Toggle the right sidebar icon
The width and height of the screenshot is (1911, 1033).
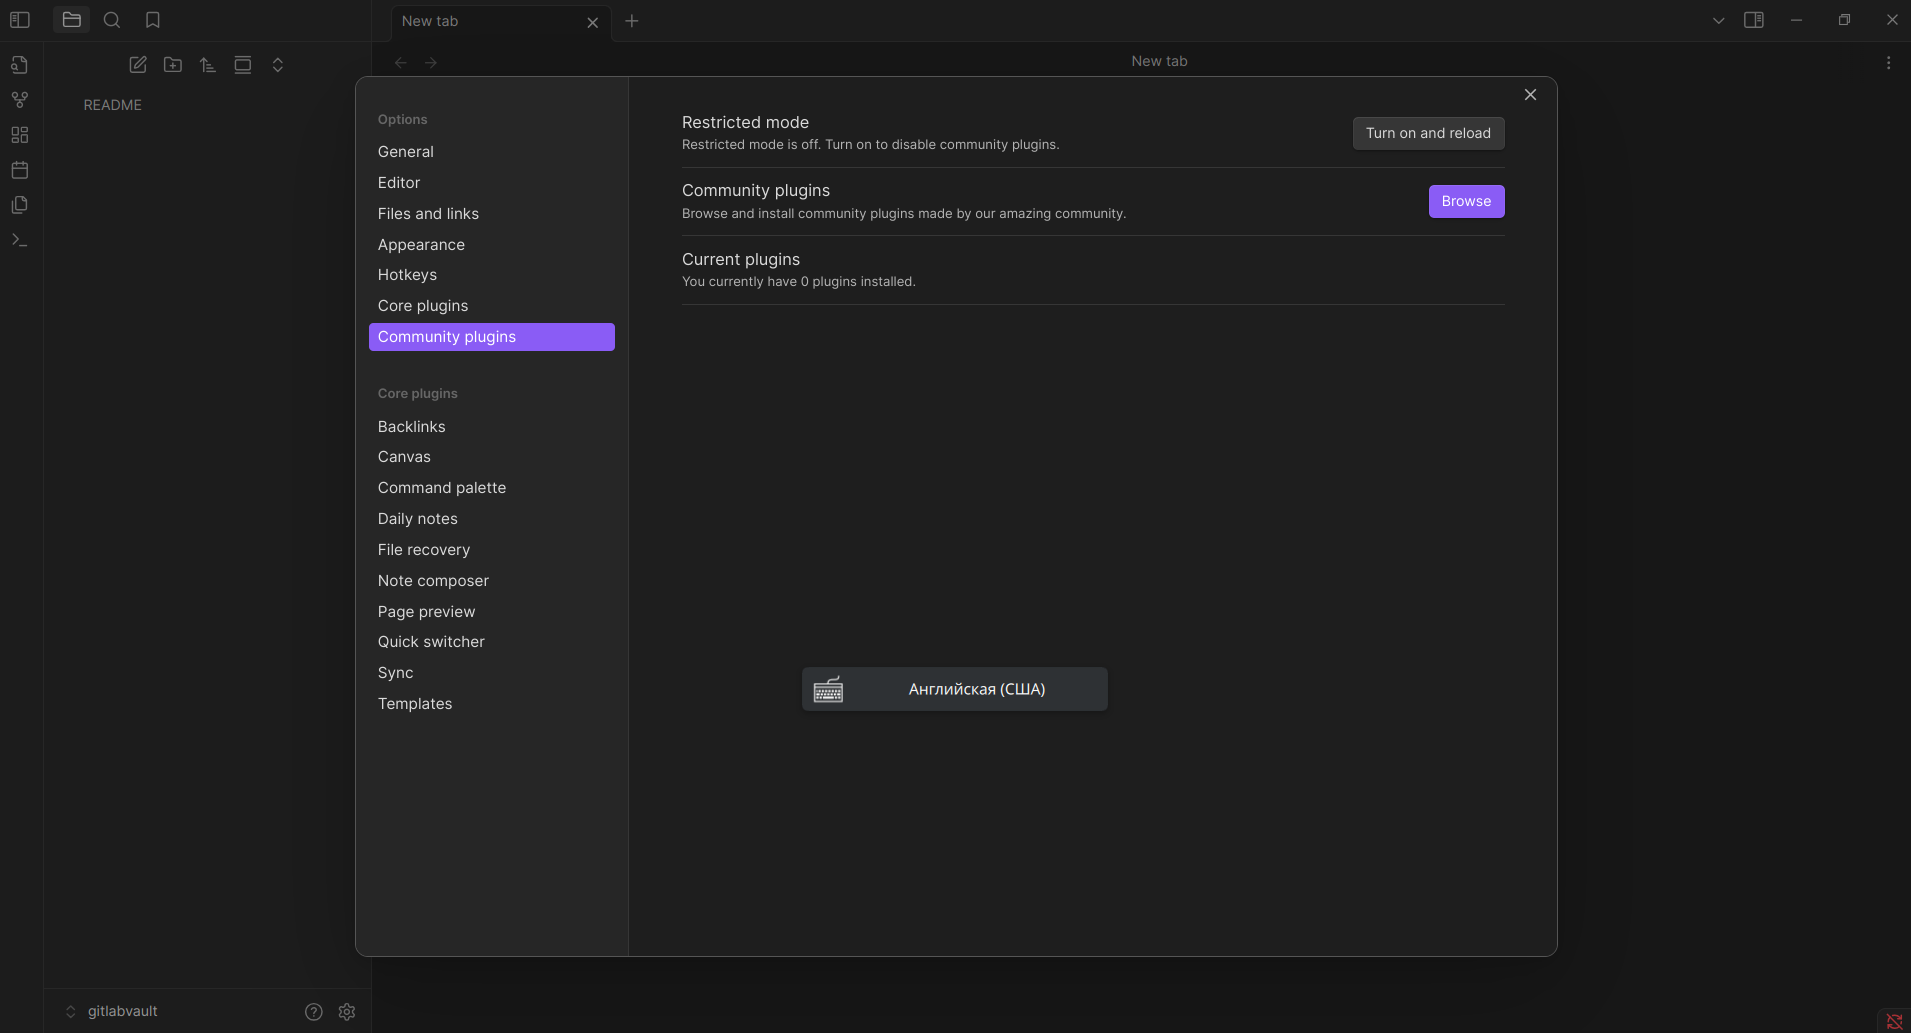click(1754, 20)
